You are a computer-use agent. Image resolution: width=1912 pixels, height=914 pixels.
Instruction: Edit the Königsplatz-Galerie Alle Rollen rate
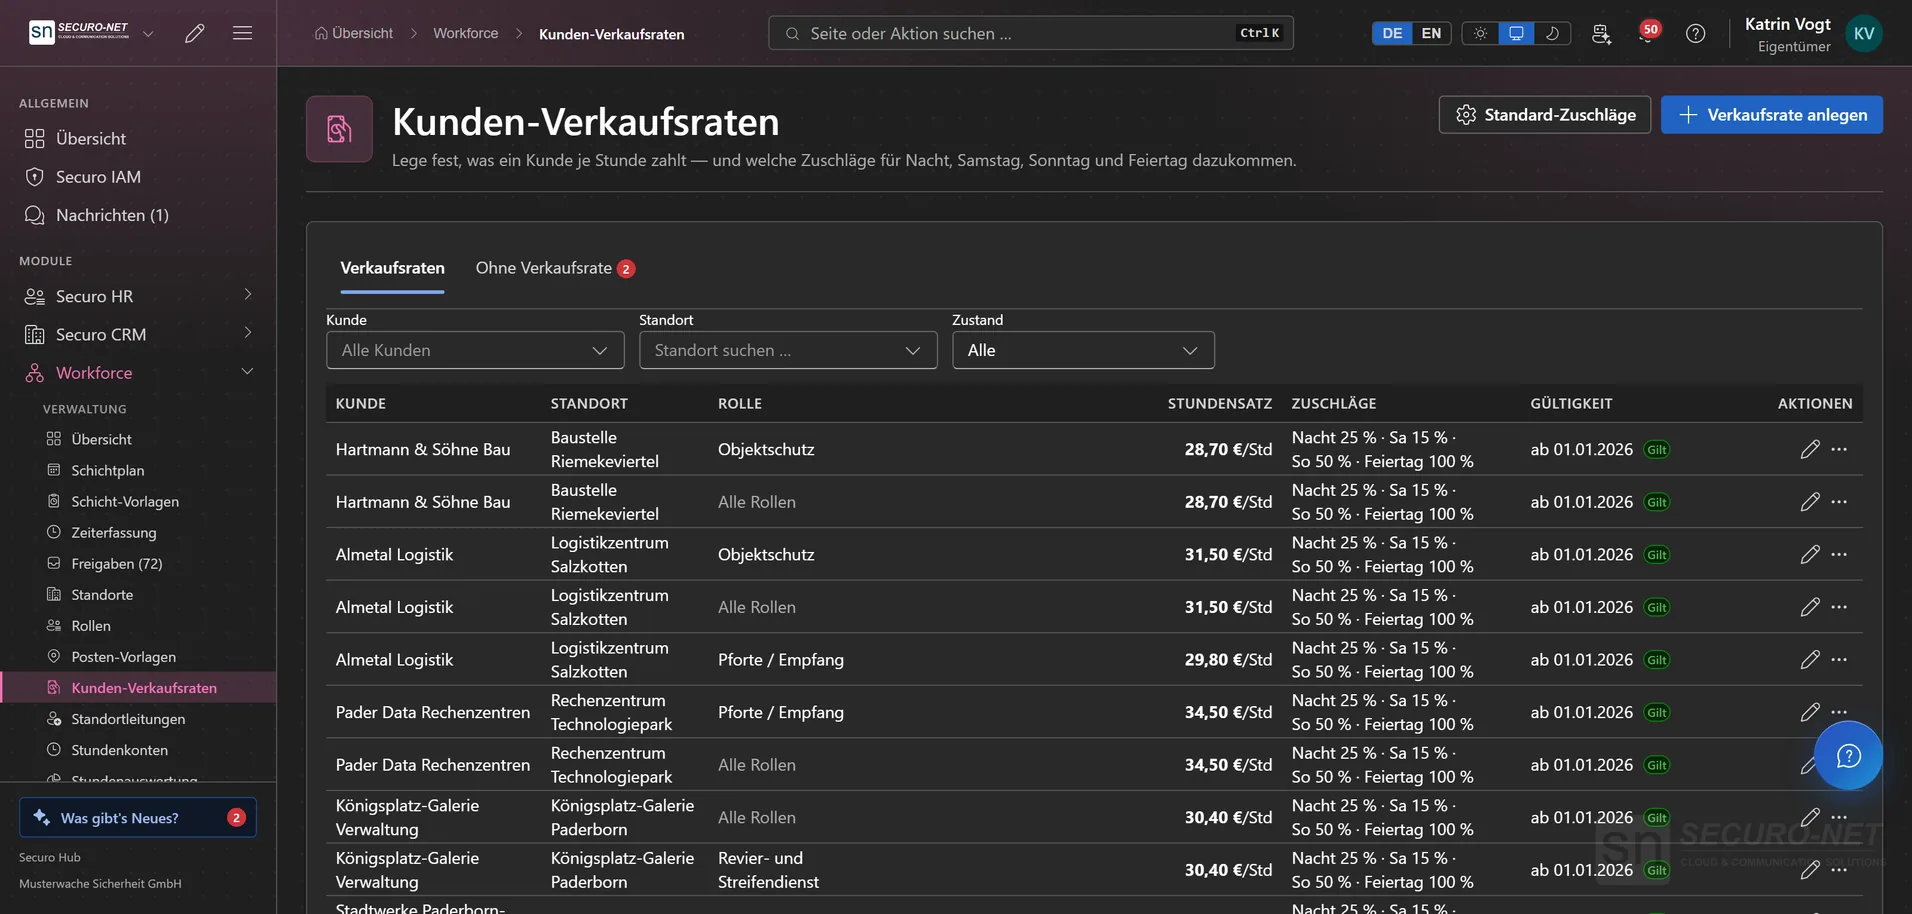click(x=1810, y=817)
